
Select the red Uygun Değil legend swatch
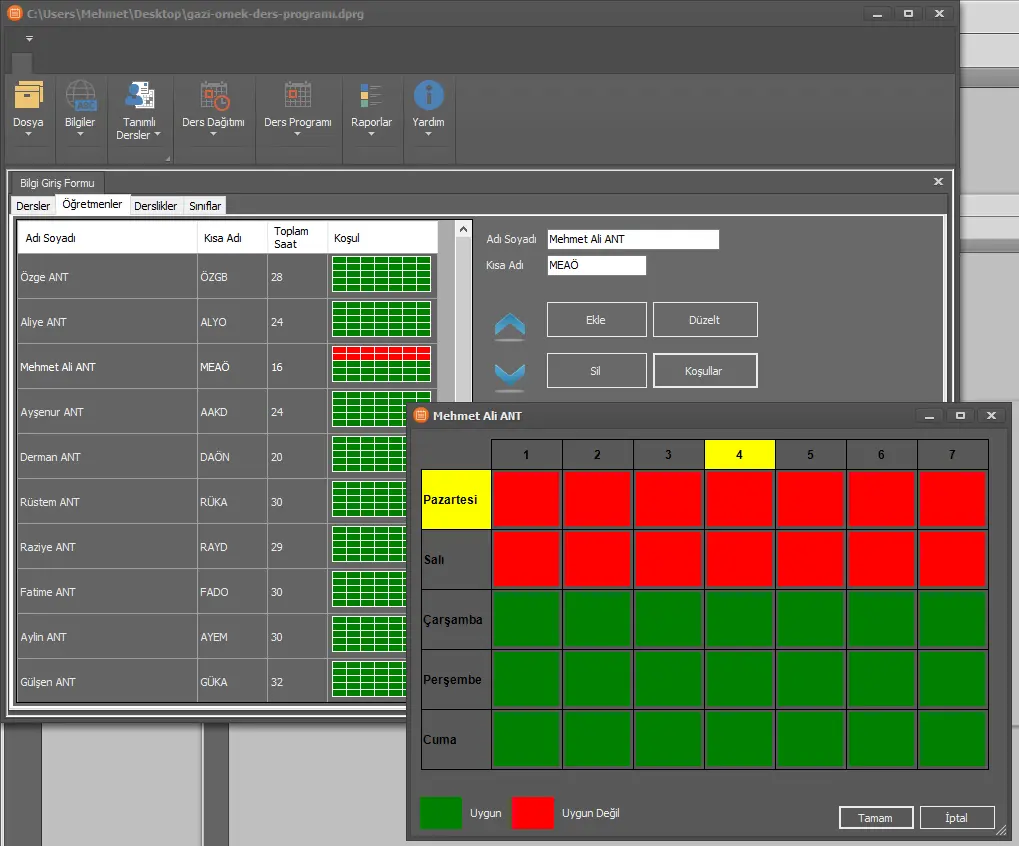click(532, 813)
